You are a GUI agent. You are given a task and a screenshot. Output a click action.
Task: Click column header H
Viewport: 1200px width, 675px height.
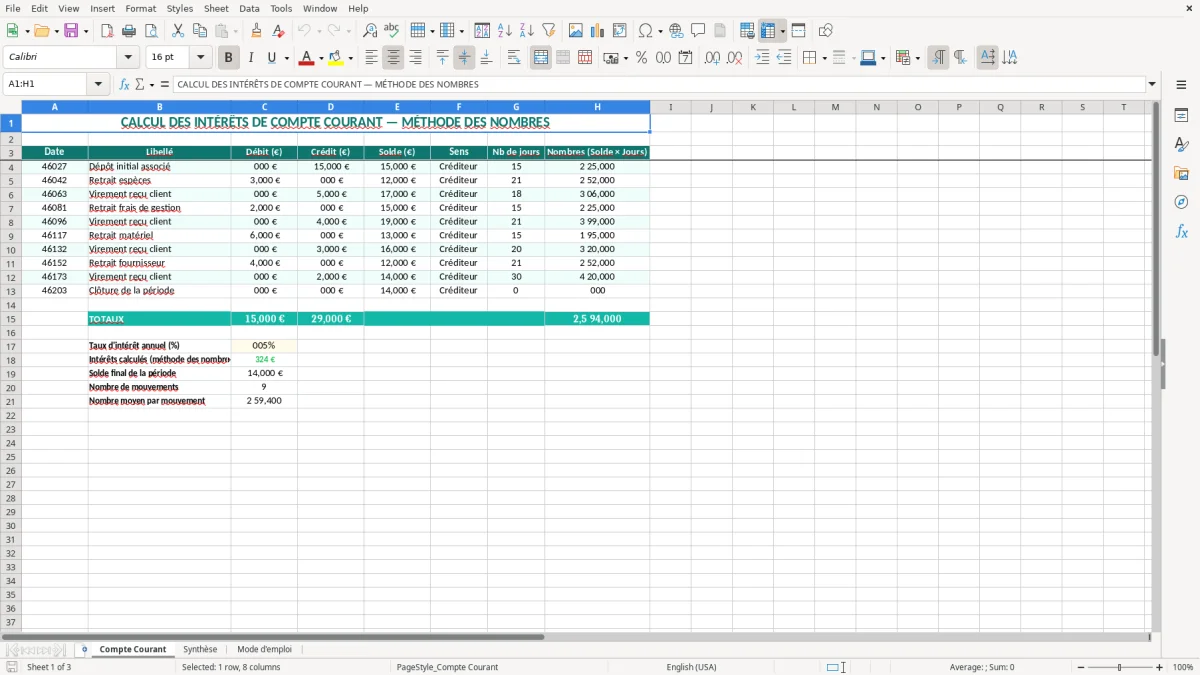597,107
